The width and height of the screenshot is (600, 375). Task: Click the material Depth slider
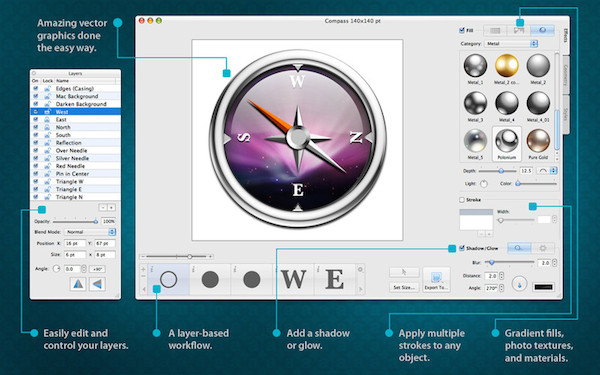tap(497, 171)
